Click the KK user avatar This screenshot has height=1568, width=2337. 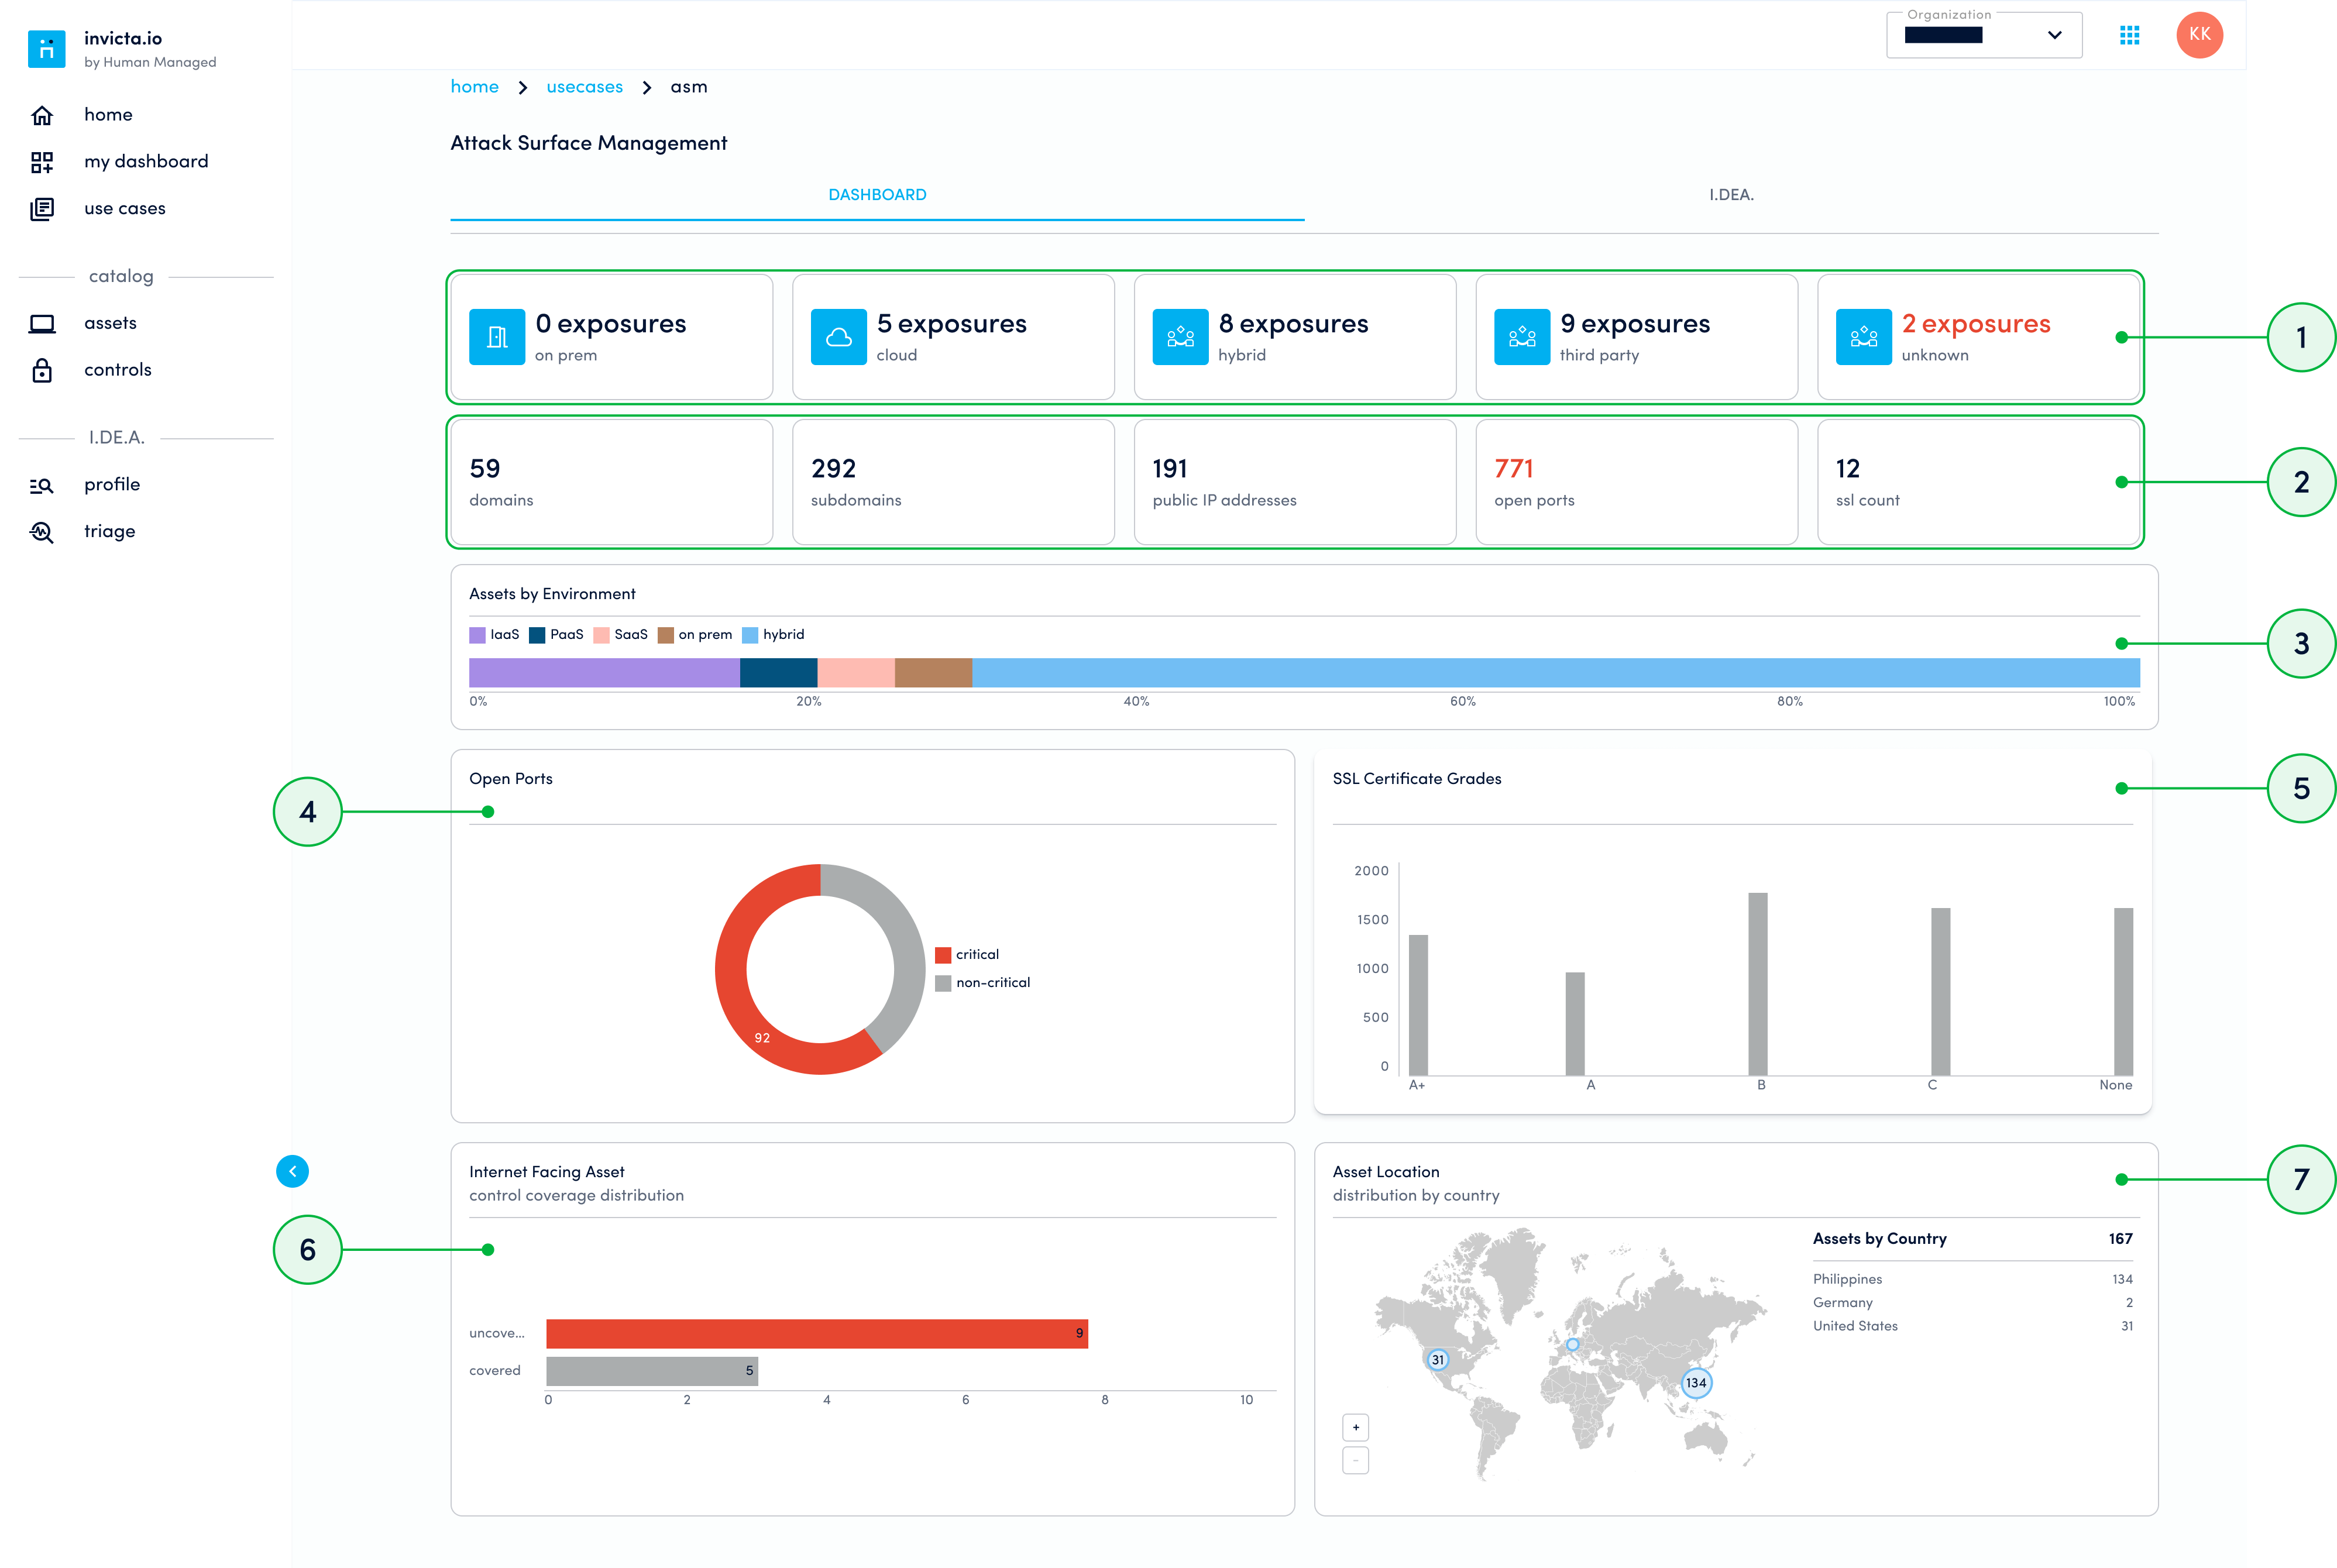point(2198,35)
